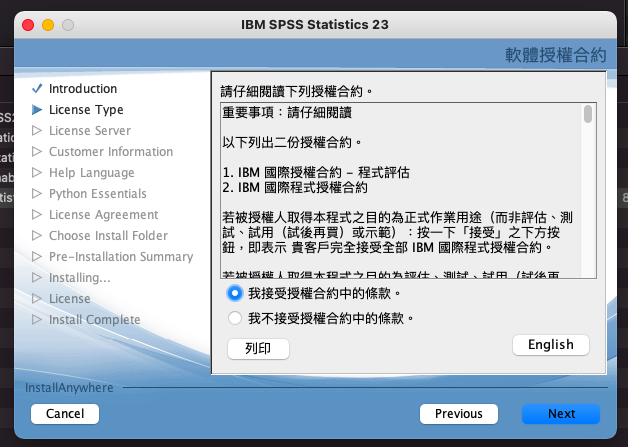The width and height of the screenshot is (628, 447).
Task: Click the '2. IBM 國際程式授權合約' line
Action: tap(295, 187)
